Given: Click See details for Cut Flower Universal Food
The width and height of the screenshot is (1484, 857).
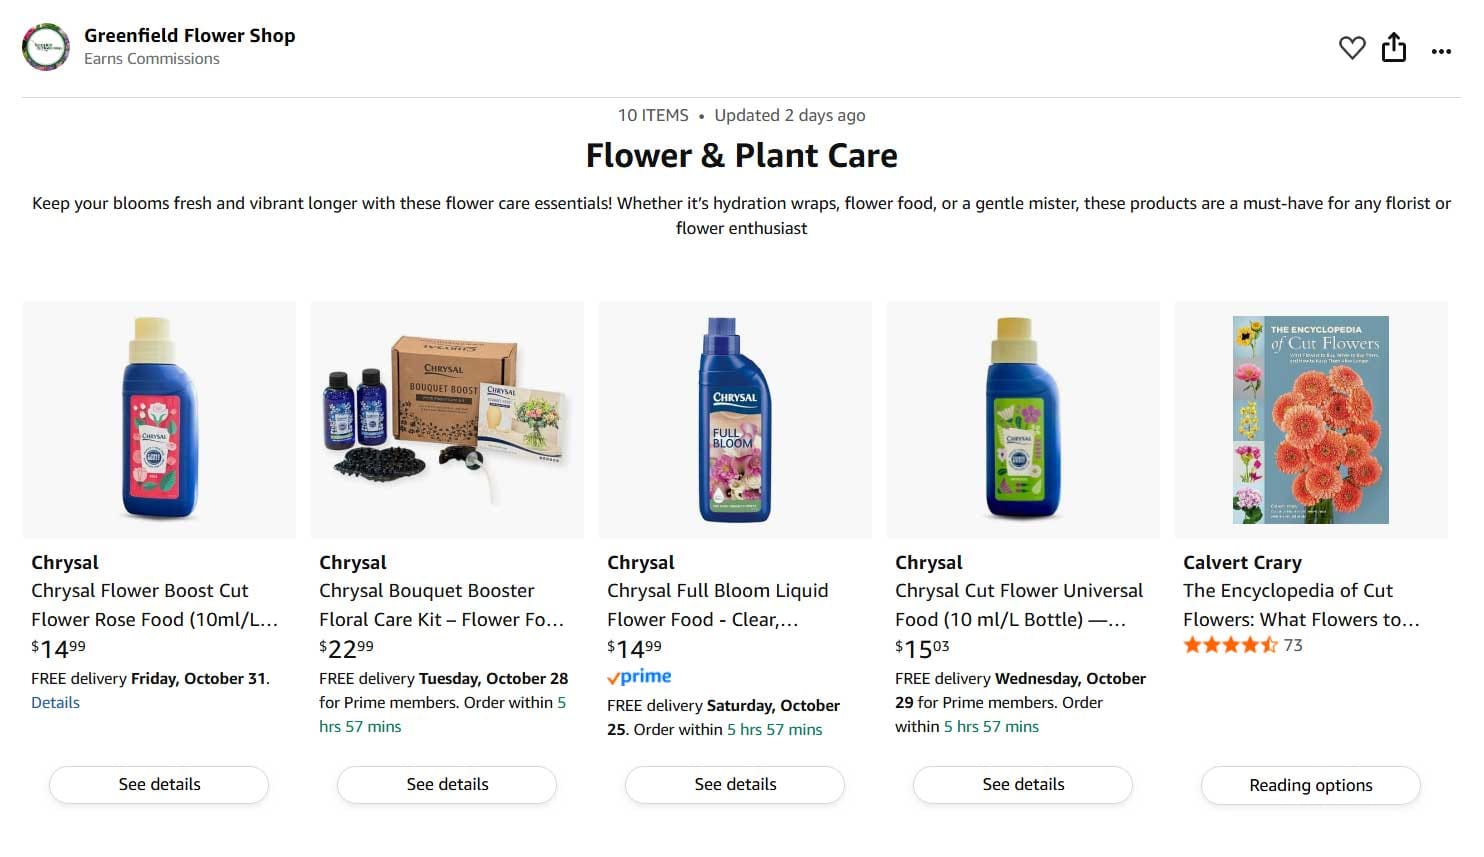Looking at the screenshot, I should point(1022,784).
